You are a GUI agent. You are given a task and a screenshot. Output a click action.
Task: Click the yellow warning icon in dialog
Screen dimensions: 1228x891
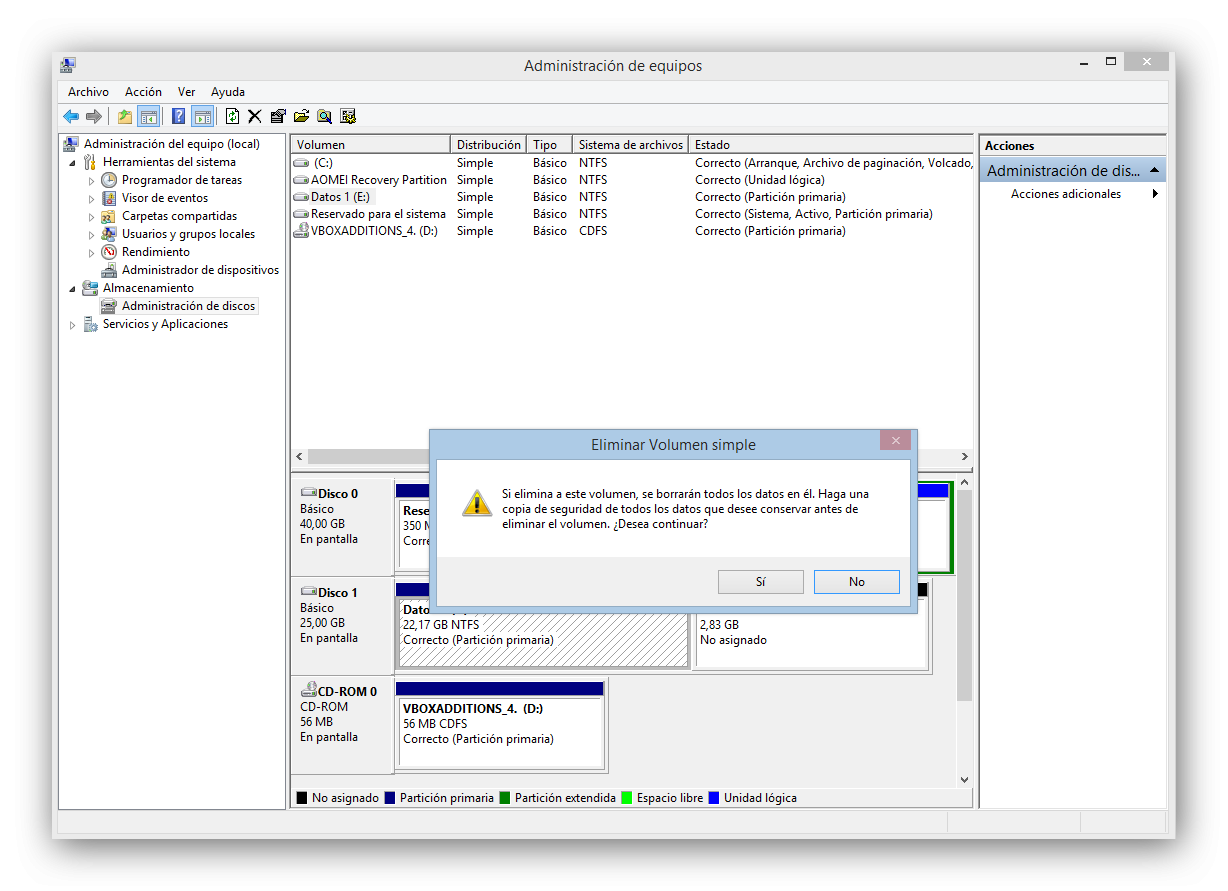click(x=475, y=502)
